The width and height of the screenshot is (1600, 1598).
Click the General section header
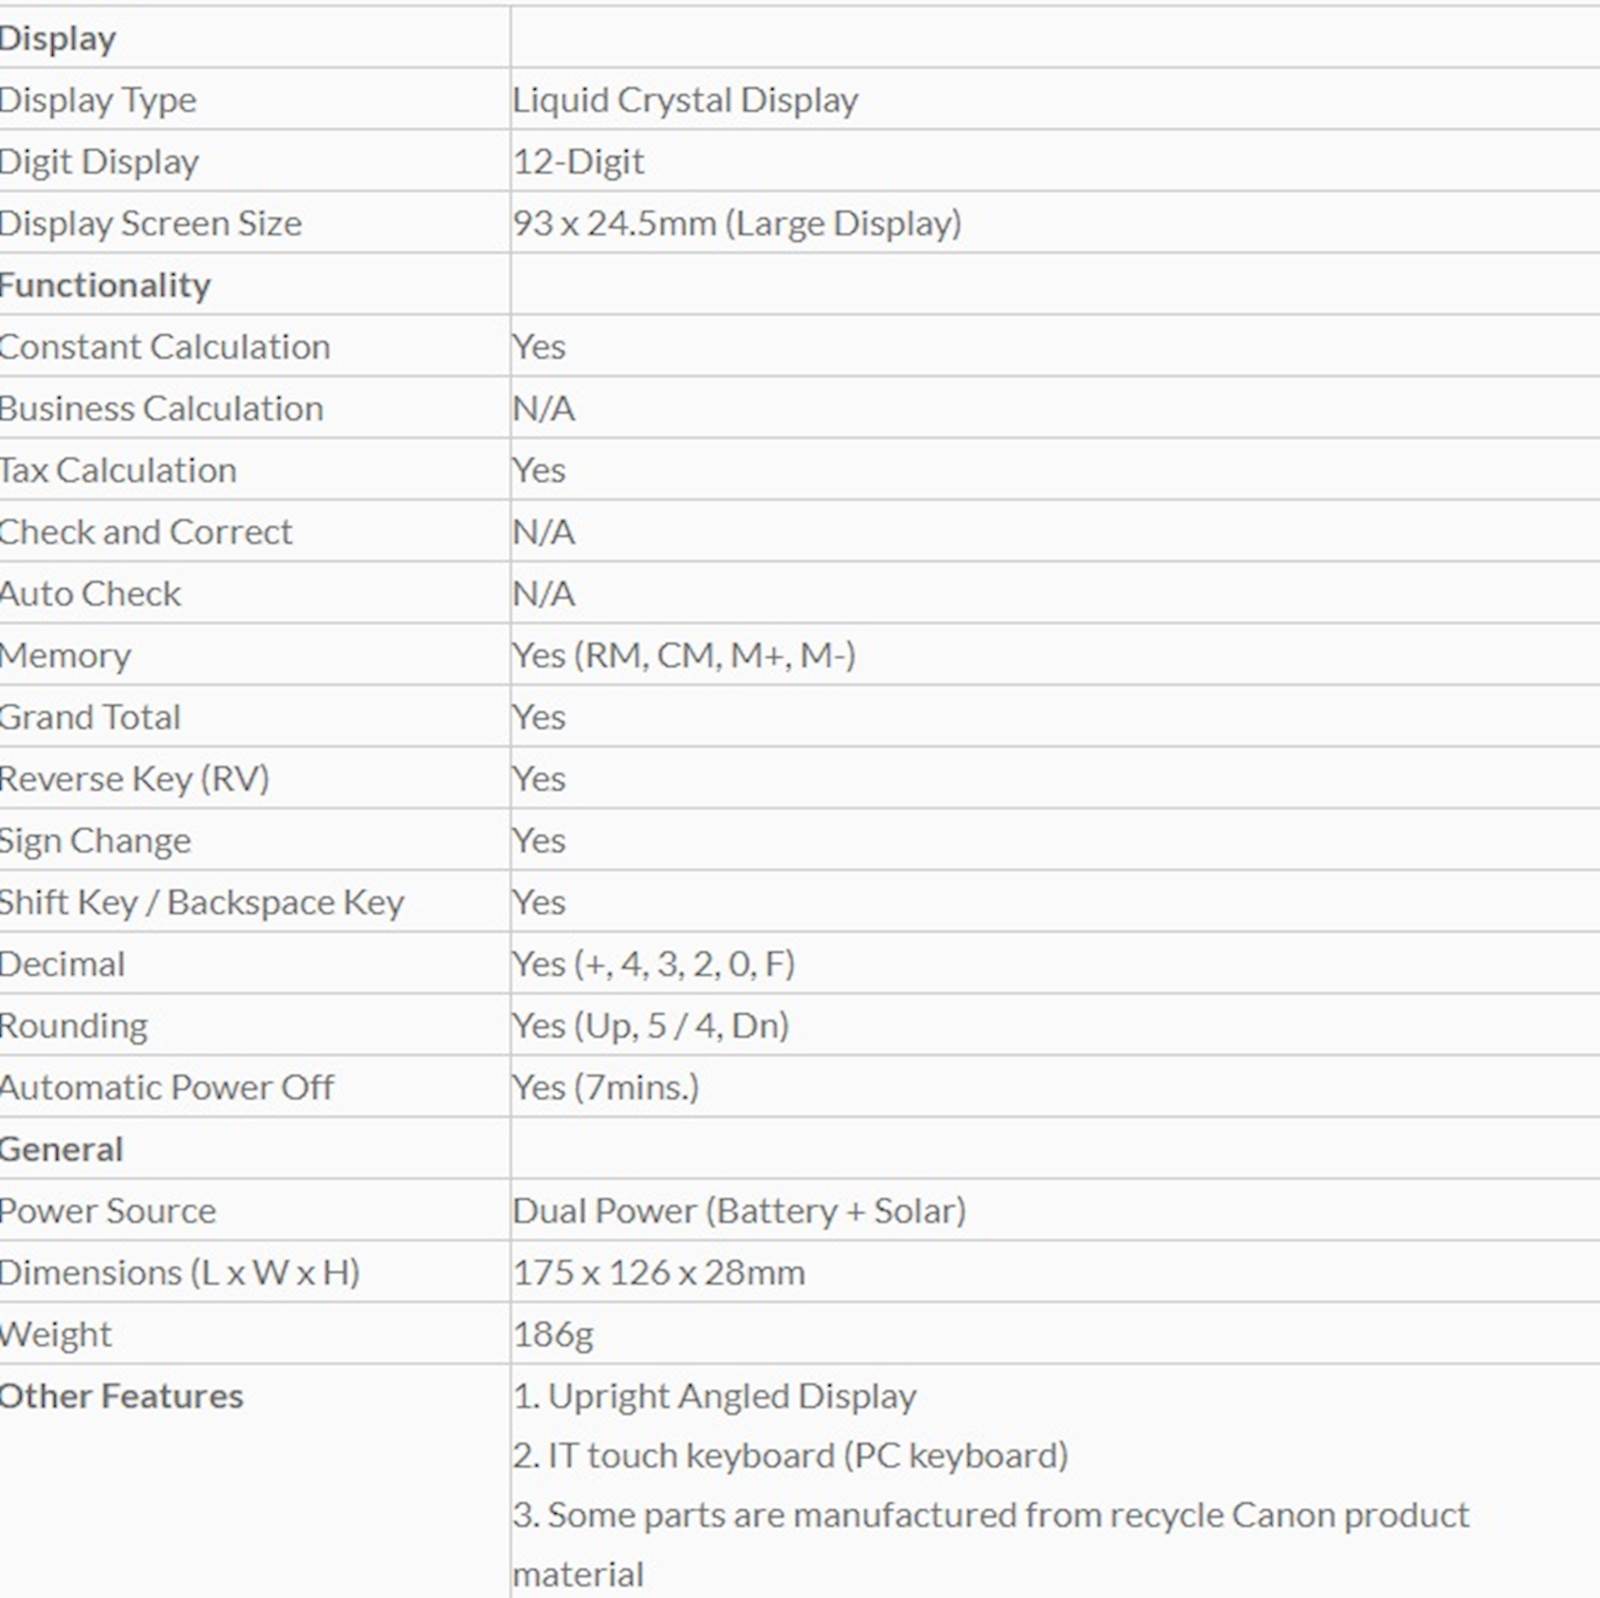(61, 1149)
